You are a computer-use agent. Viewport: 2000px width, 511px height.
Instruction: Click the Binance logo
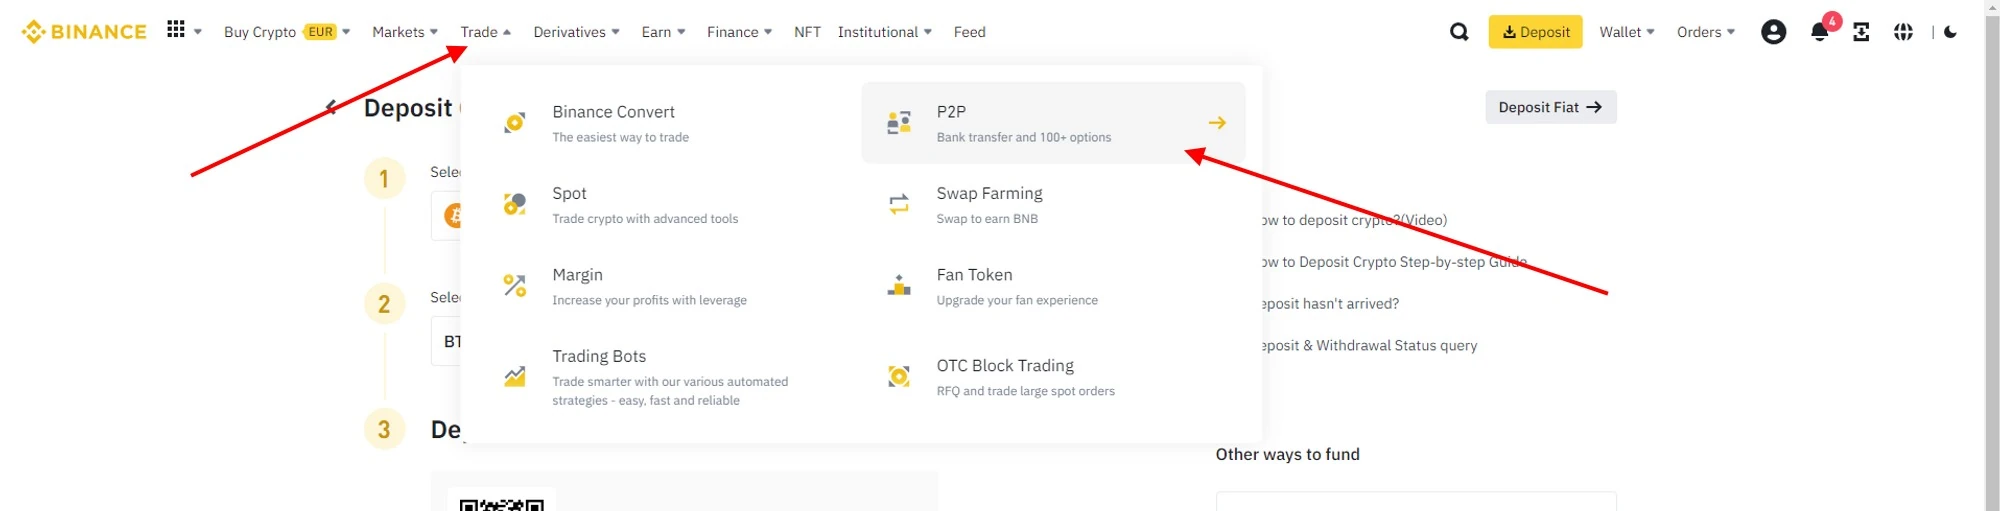(84, 32)
